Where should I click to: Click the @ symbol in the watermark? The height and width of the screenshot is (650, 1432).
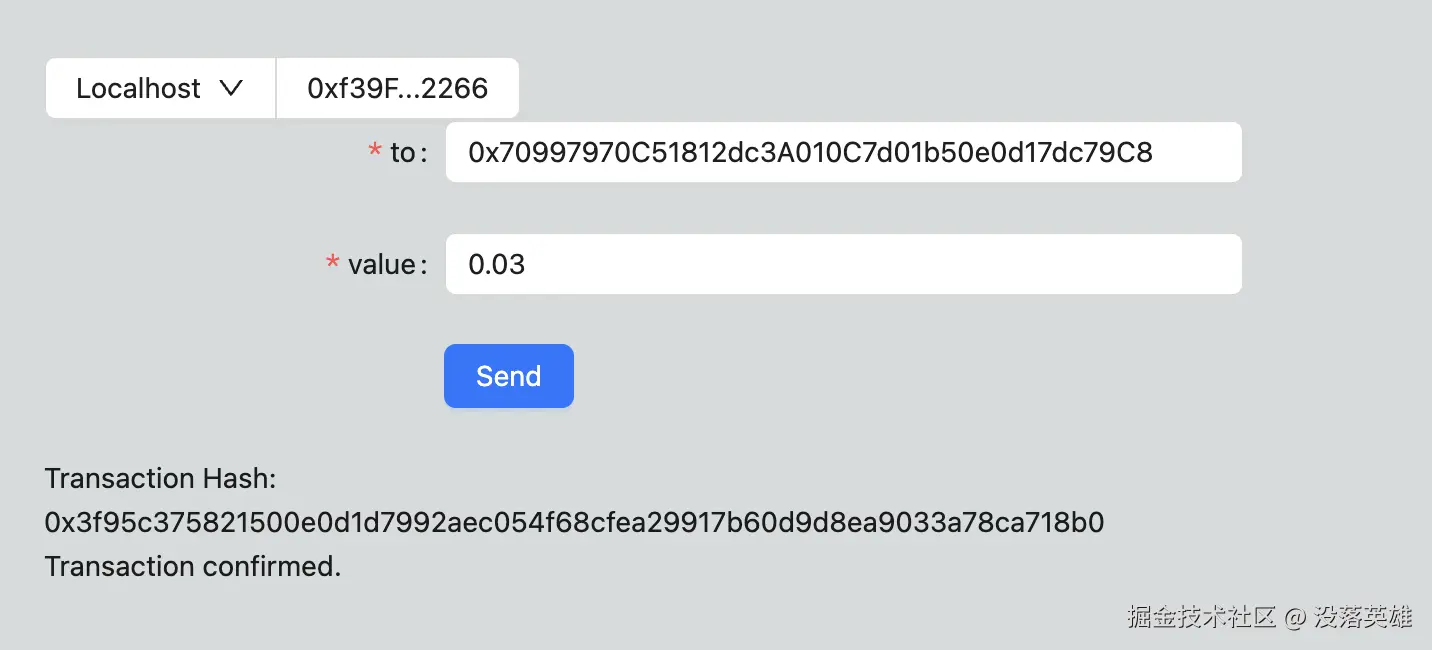point(1295,617)
